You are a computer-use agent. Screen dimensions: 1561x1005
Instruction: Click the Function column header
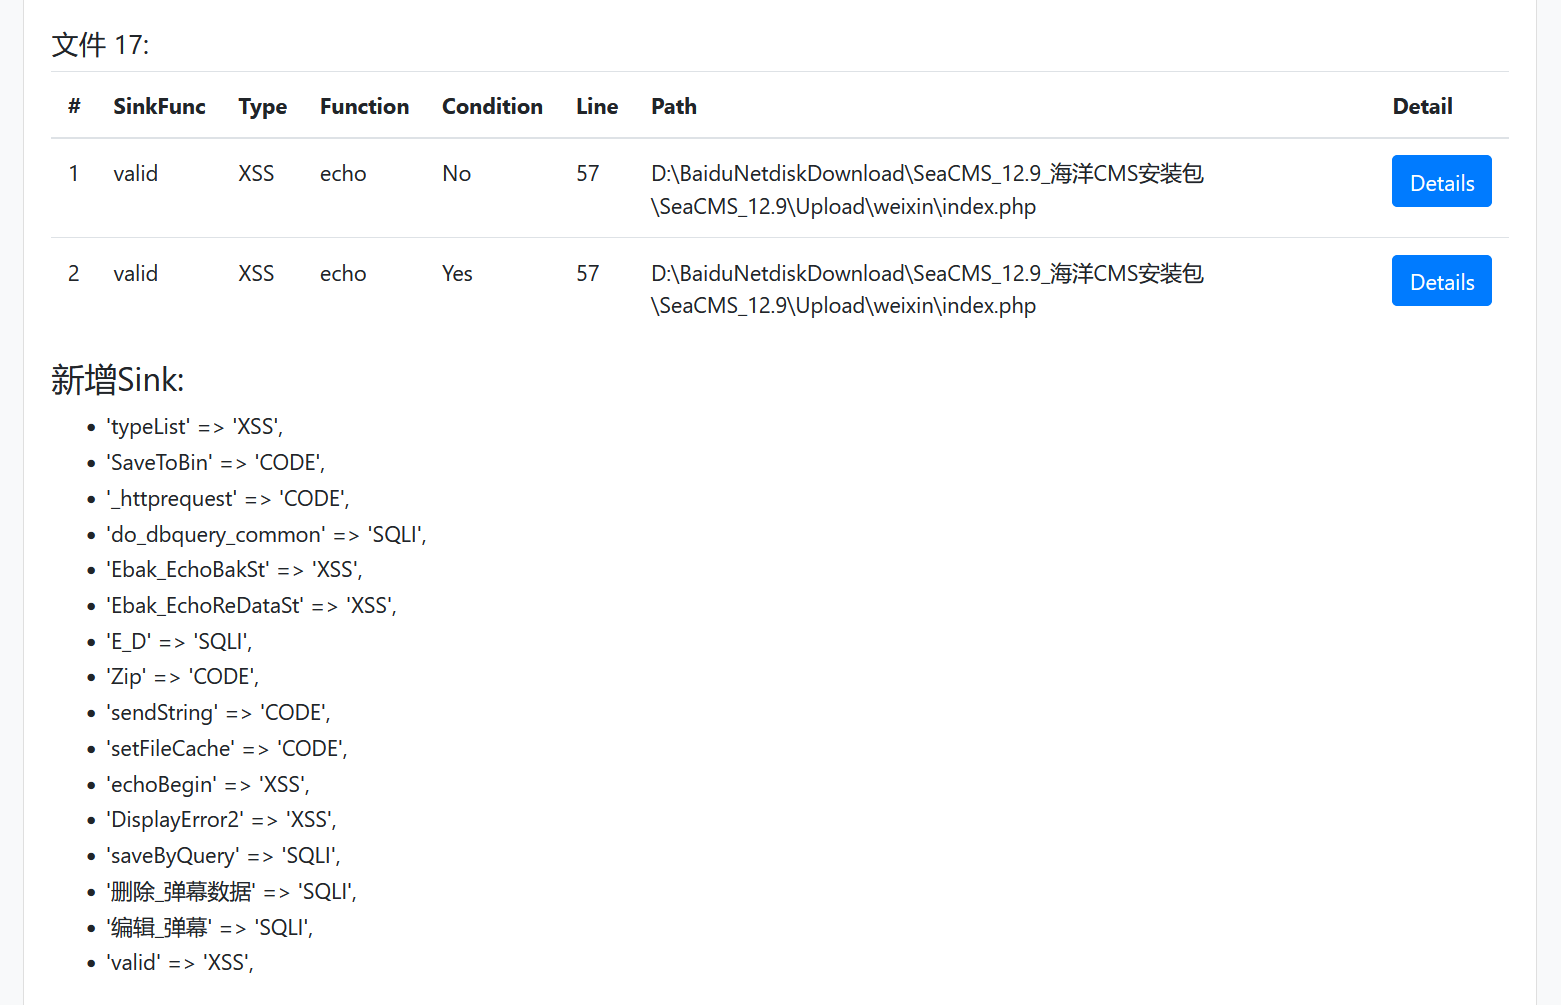pos(364,106)
